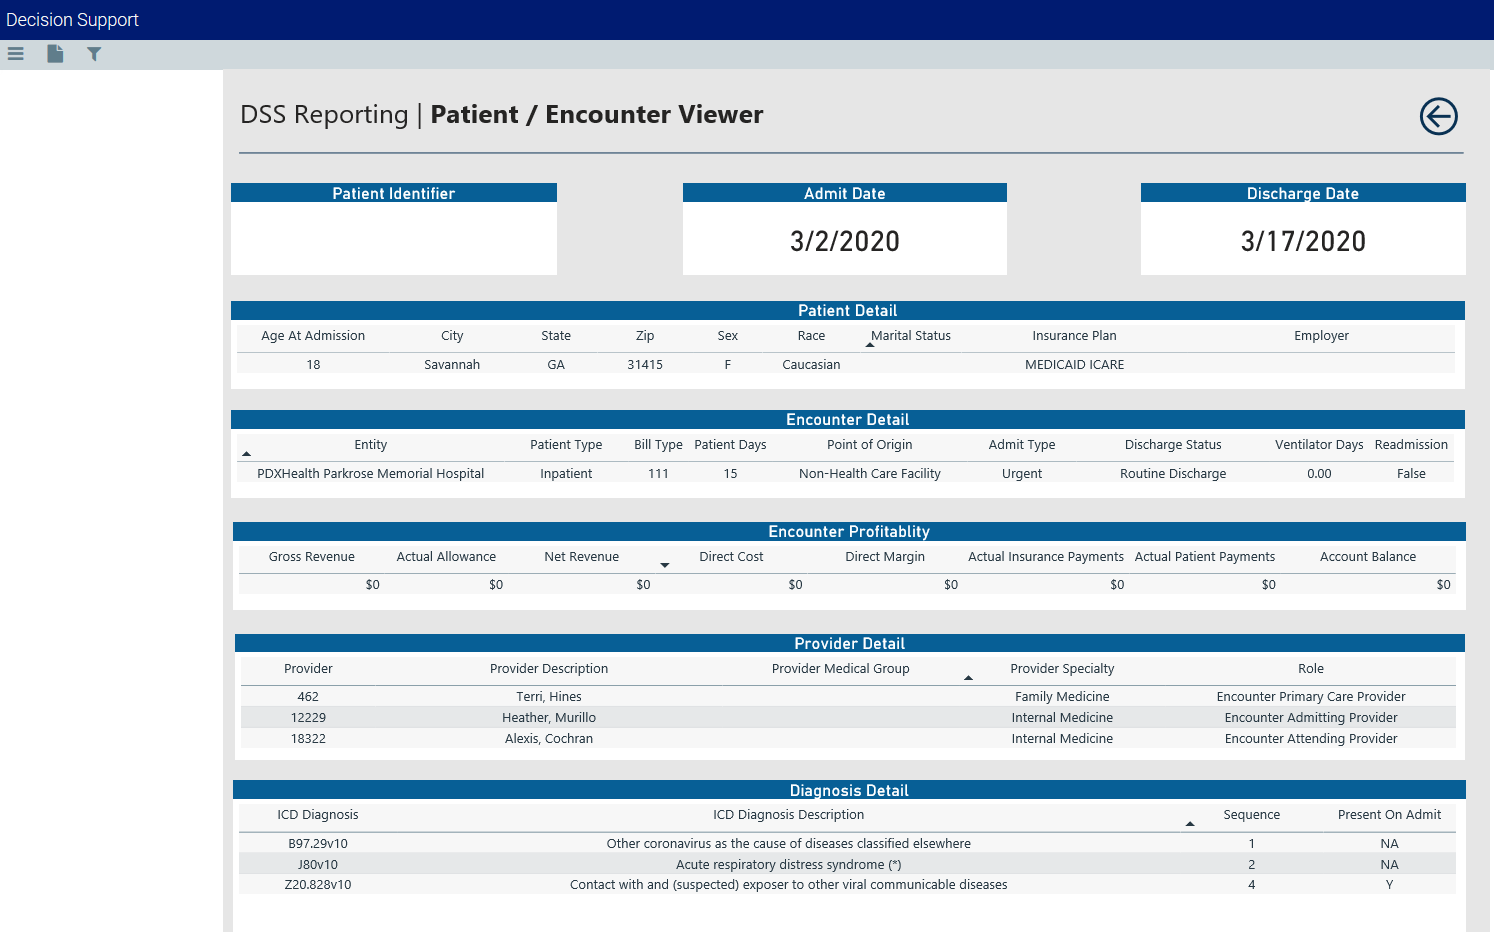
Task: Select the Admit Date value 3/2/2020
Action: click(845, 241)
